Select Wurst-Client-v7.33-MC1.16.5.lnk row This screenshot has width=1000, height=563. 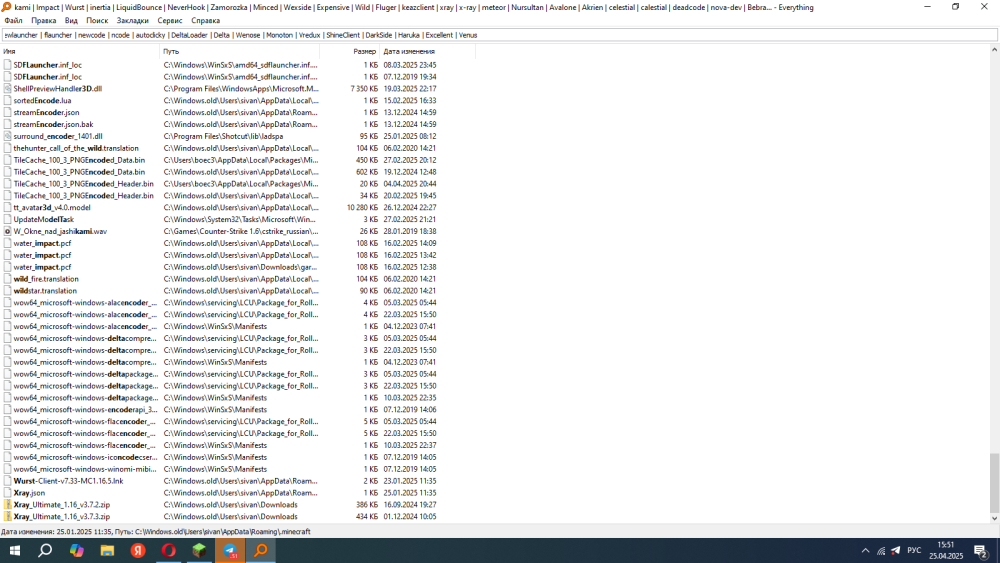(220, 481)
